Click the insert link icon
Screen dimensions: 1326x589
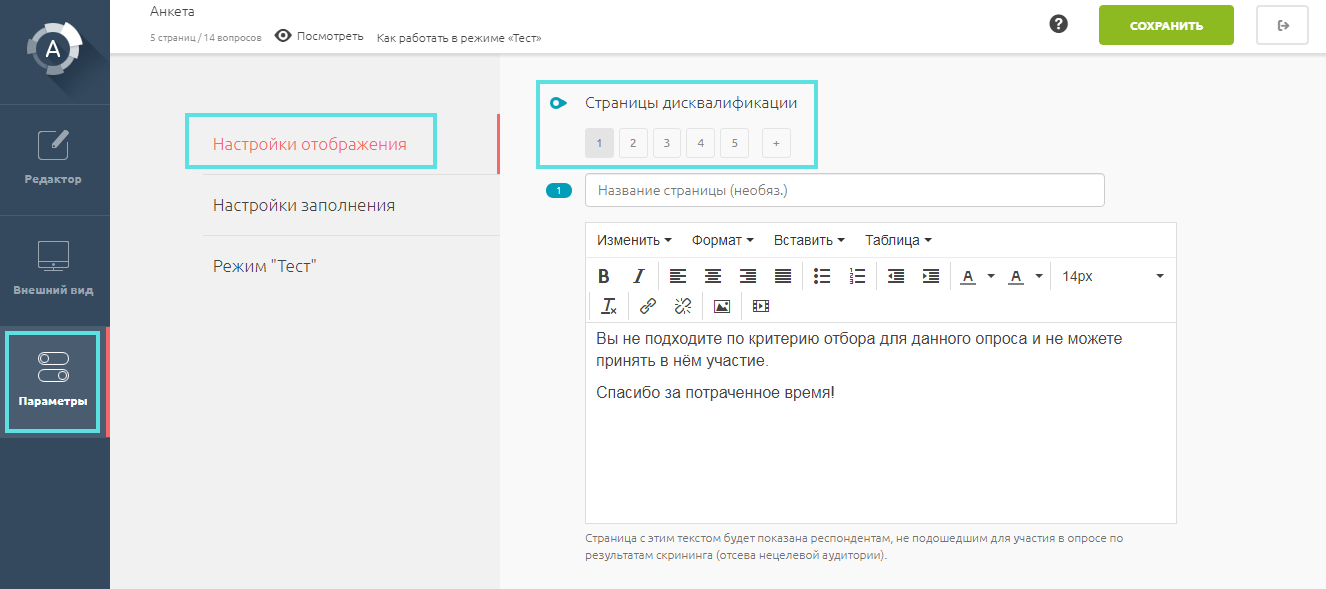click(x=648, y=306)
